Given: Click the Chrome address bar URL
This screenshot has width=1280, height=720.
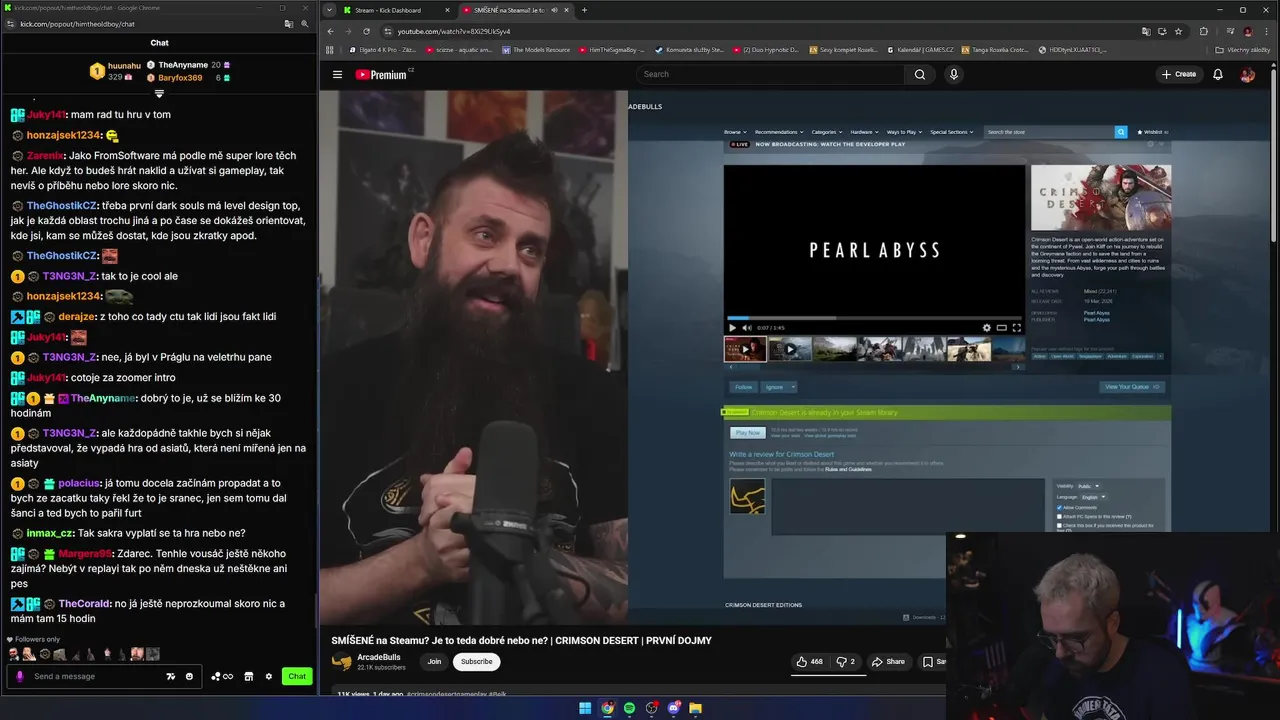Looking at the screenshot, I should [x=453, y=31].
